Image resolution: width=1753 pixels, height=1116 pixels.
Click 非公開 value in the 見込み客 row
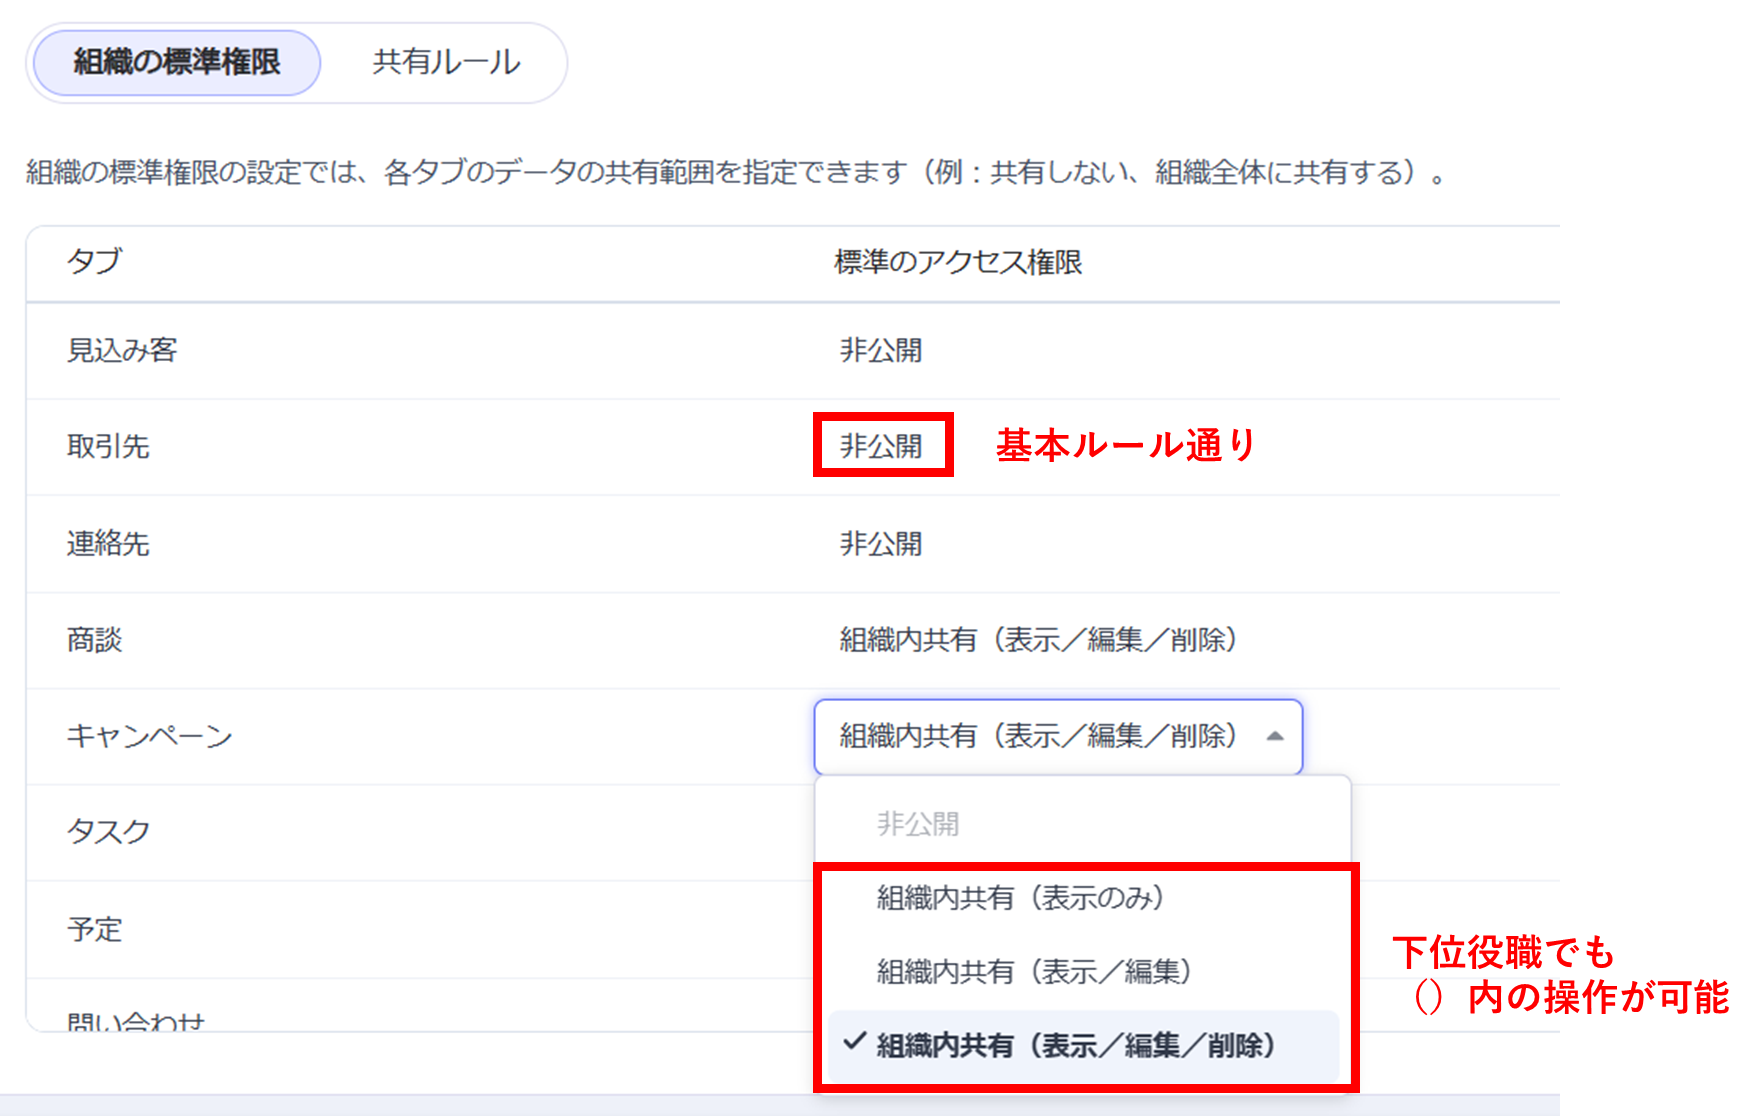click(881, 351)
